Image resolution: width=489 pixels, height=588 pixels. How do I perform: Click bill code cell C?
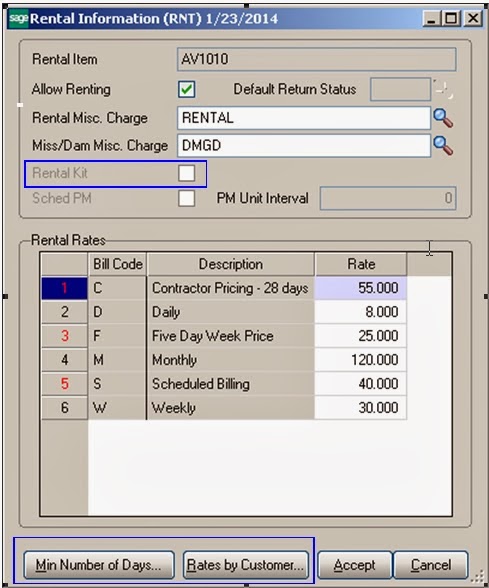(117, 288)
